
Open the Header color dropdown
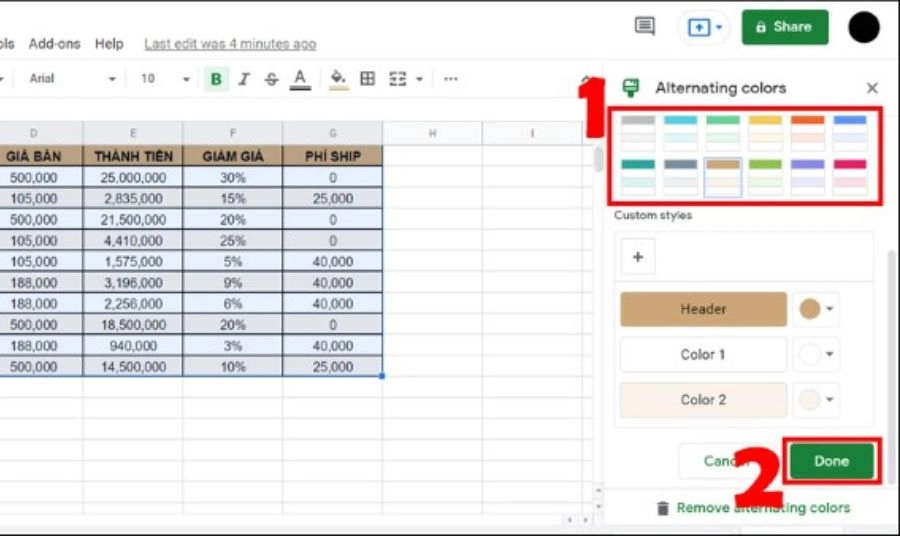pyautogui.click(x=816, y=309)
